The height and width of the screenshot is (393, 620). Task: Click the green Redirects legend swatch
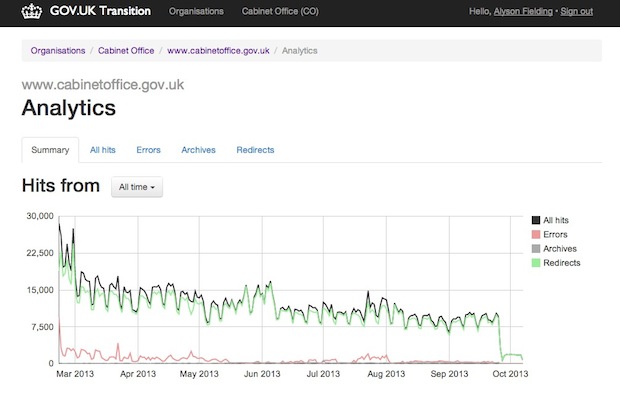[536, 263]
